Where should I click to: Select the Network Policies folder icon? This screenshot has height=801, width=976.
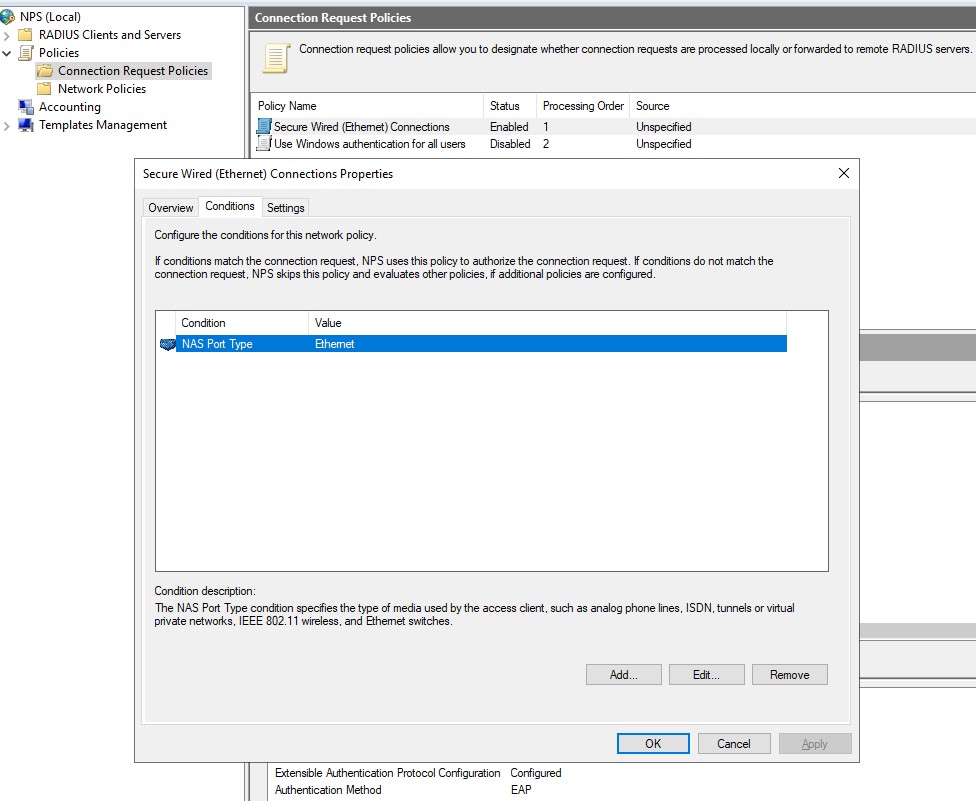point(45,89)
